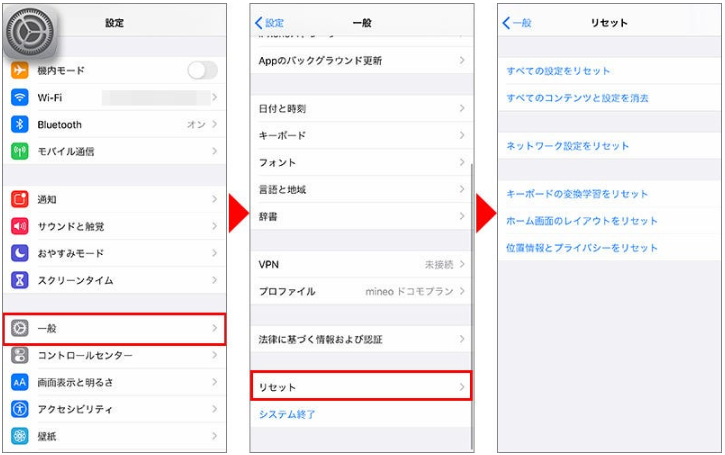The height and width of the screenshot is (455, 725).
Task: Select the 壁紙 label
Action: [x=47, y=436]
